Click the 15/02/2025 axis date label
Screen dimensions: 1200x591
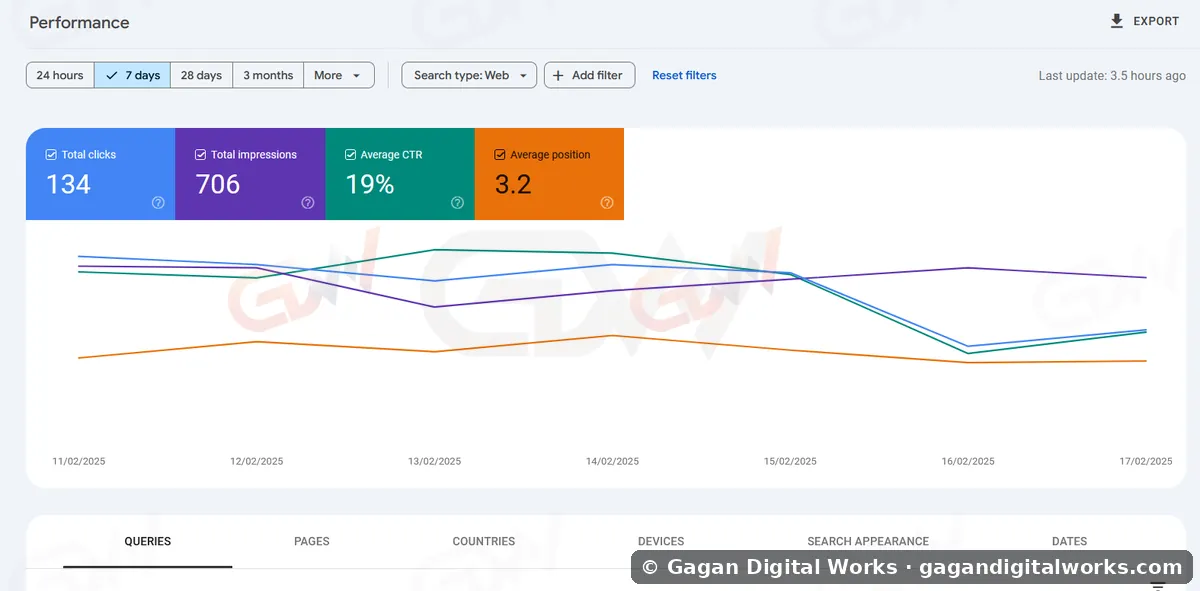[x=790, y=461]
